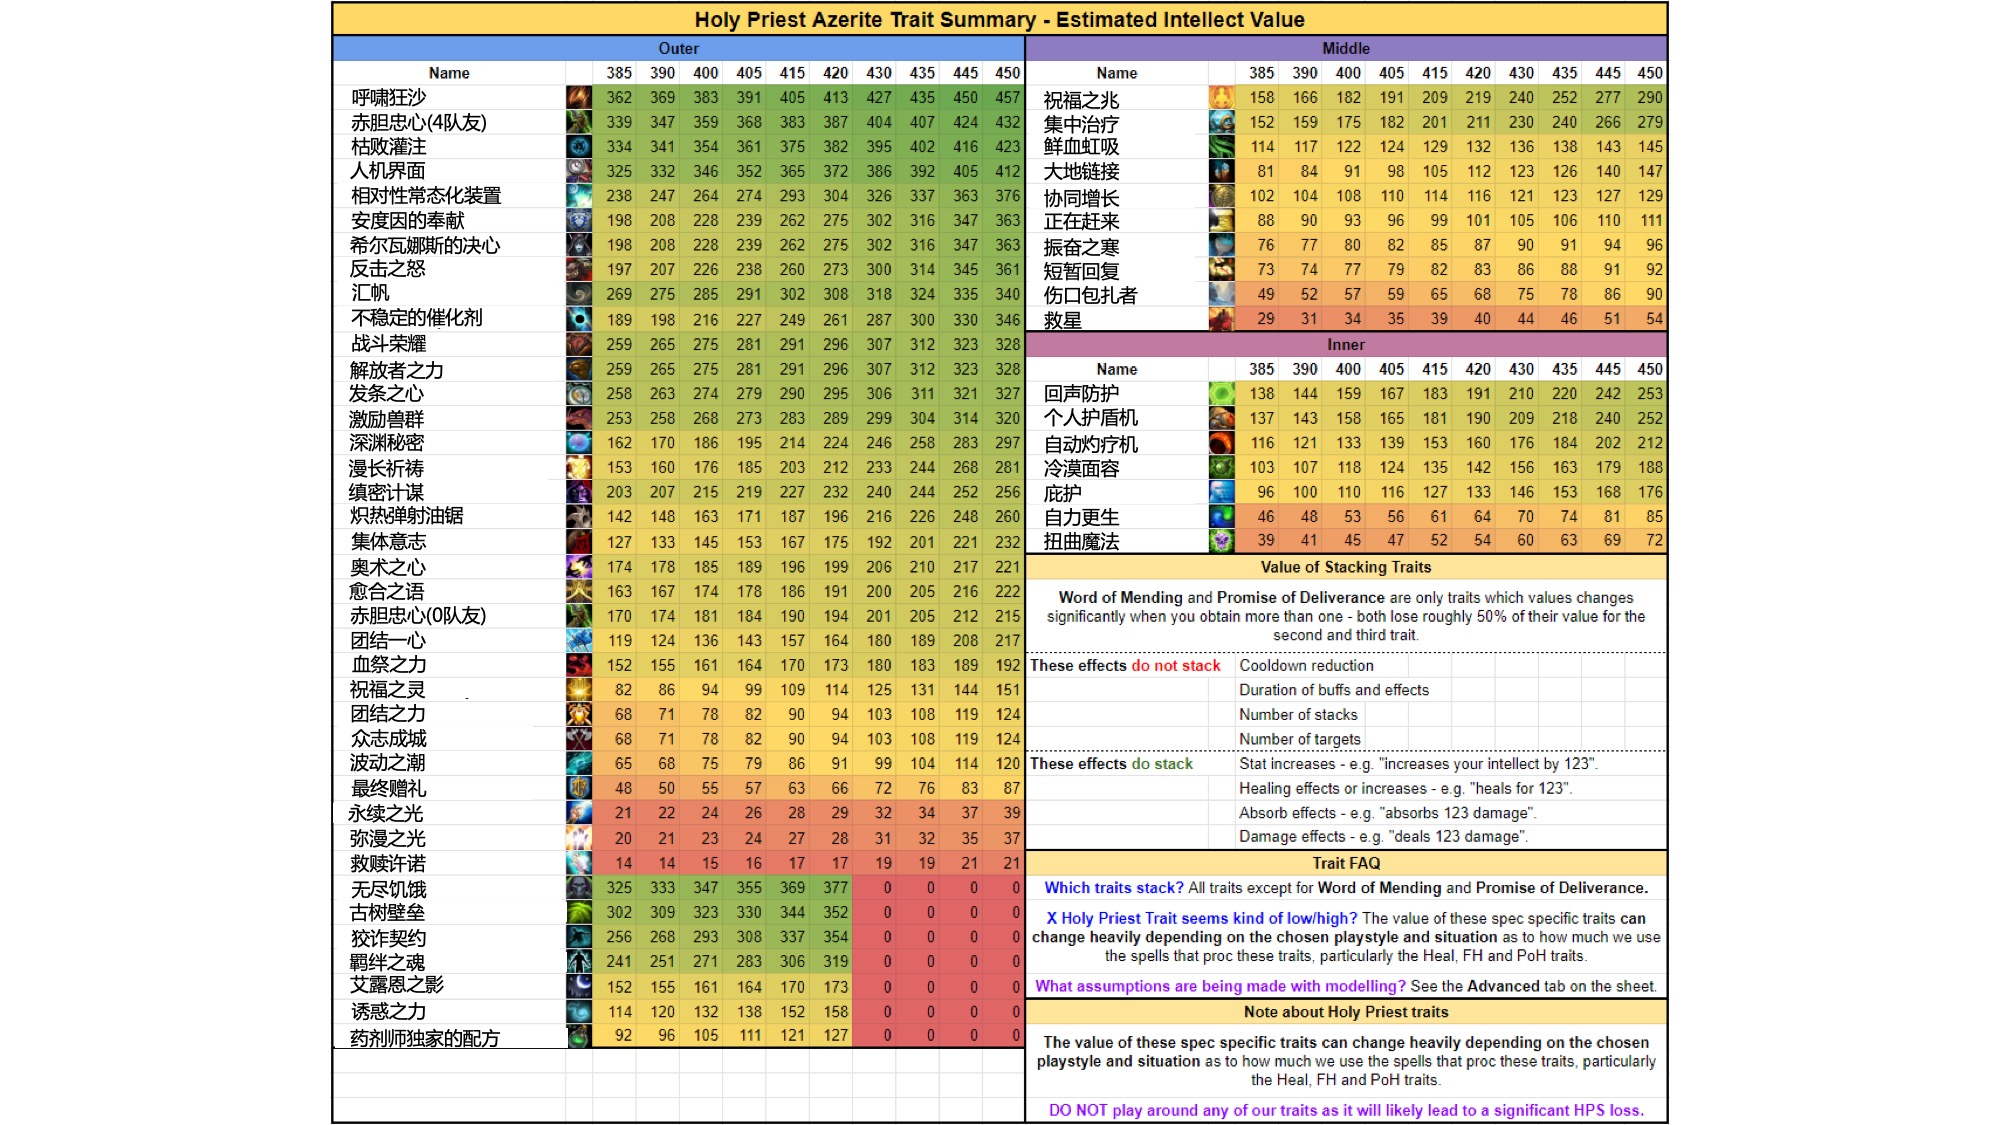Click the icon next to 枯败灌注
Viewport: 2000px width, 1125px height.
(x=579, y=147)
